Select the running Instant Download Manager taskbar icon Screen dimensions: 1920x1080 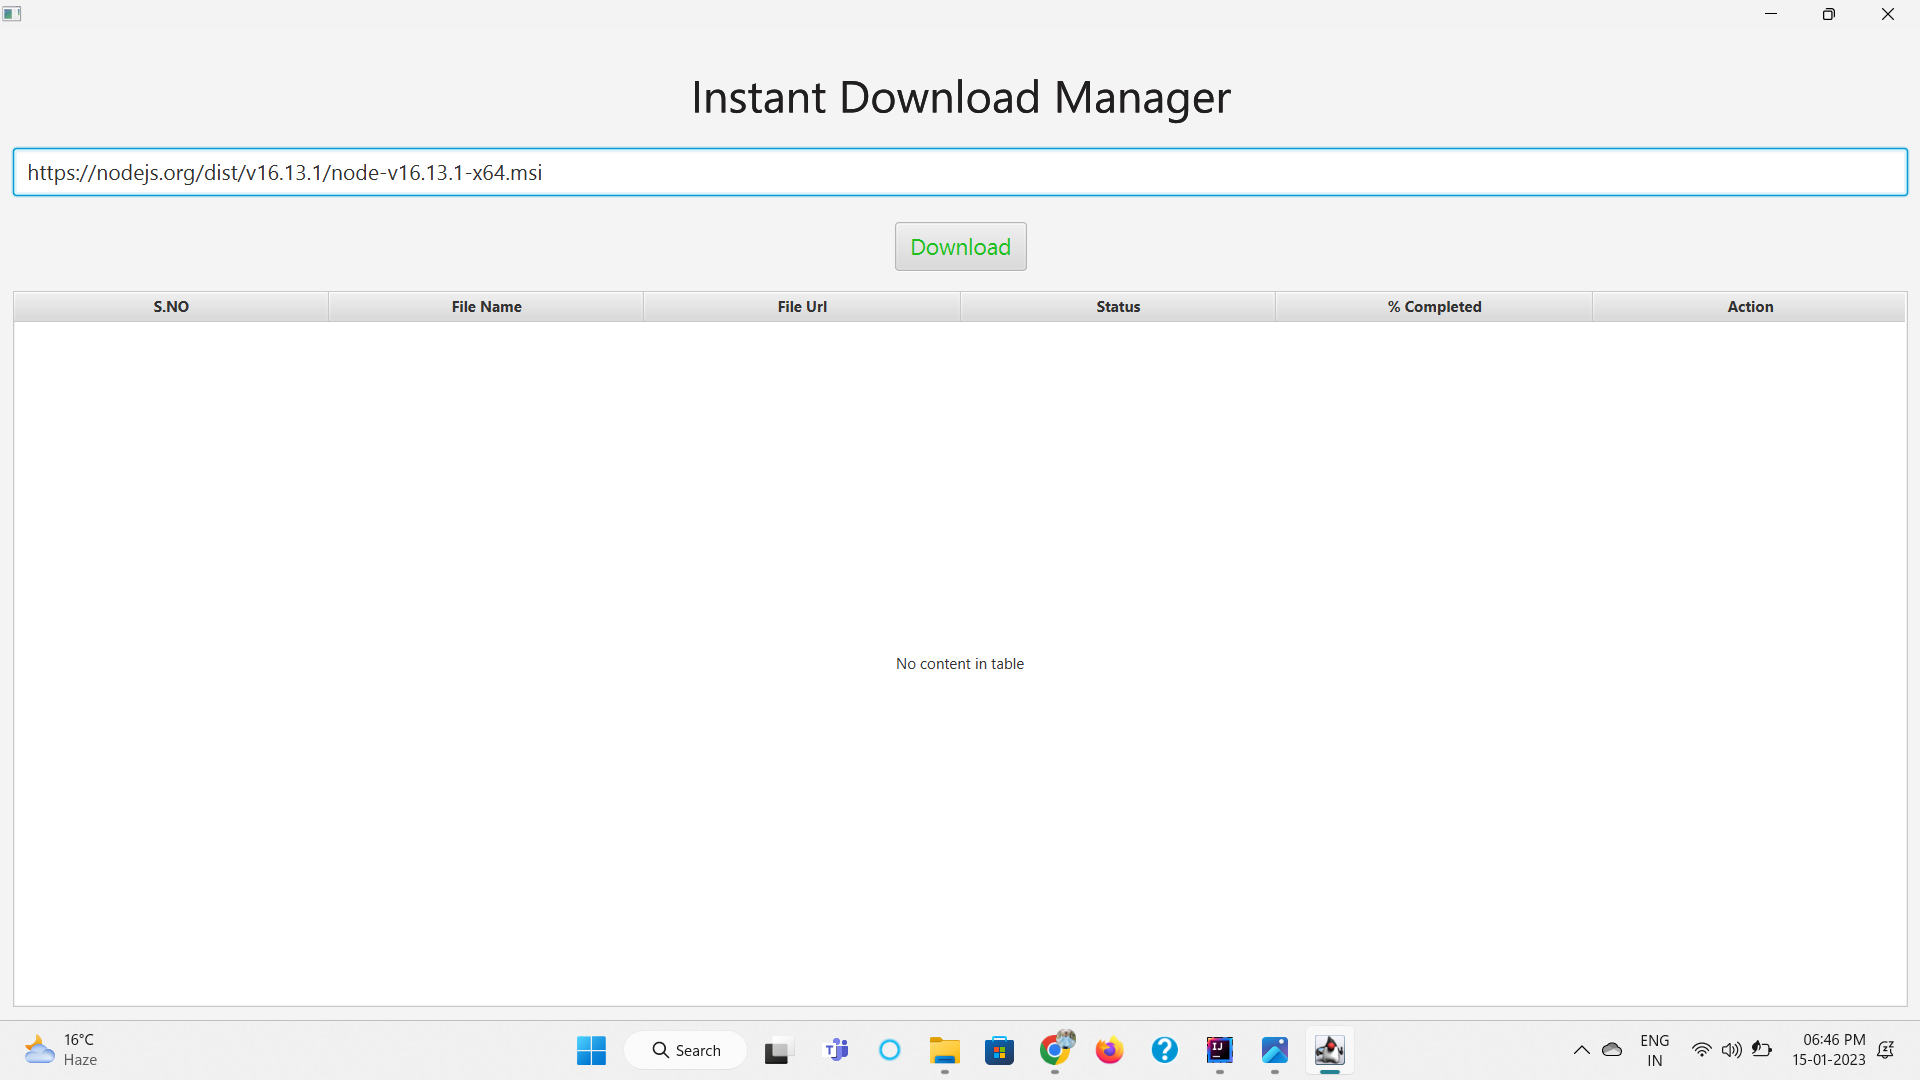[x=1330, y=1050]
